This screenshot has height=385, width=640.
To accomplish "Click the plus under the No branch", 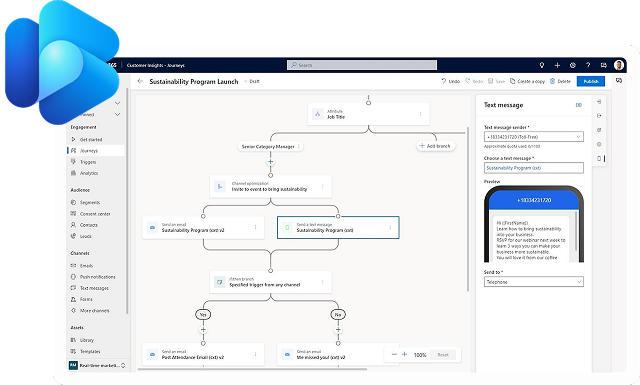I will (x=338, y=330).
